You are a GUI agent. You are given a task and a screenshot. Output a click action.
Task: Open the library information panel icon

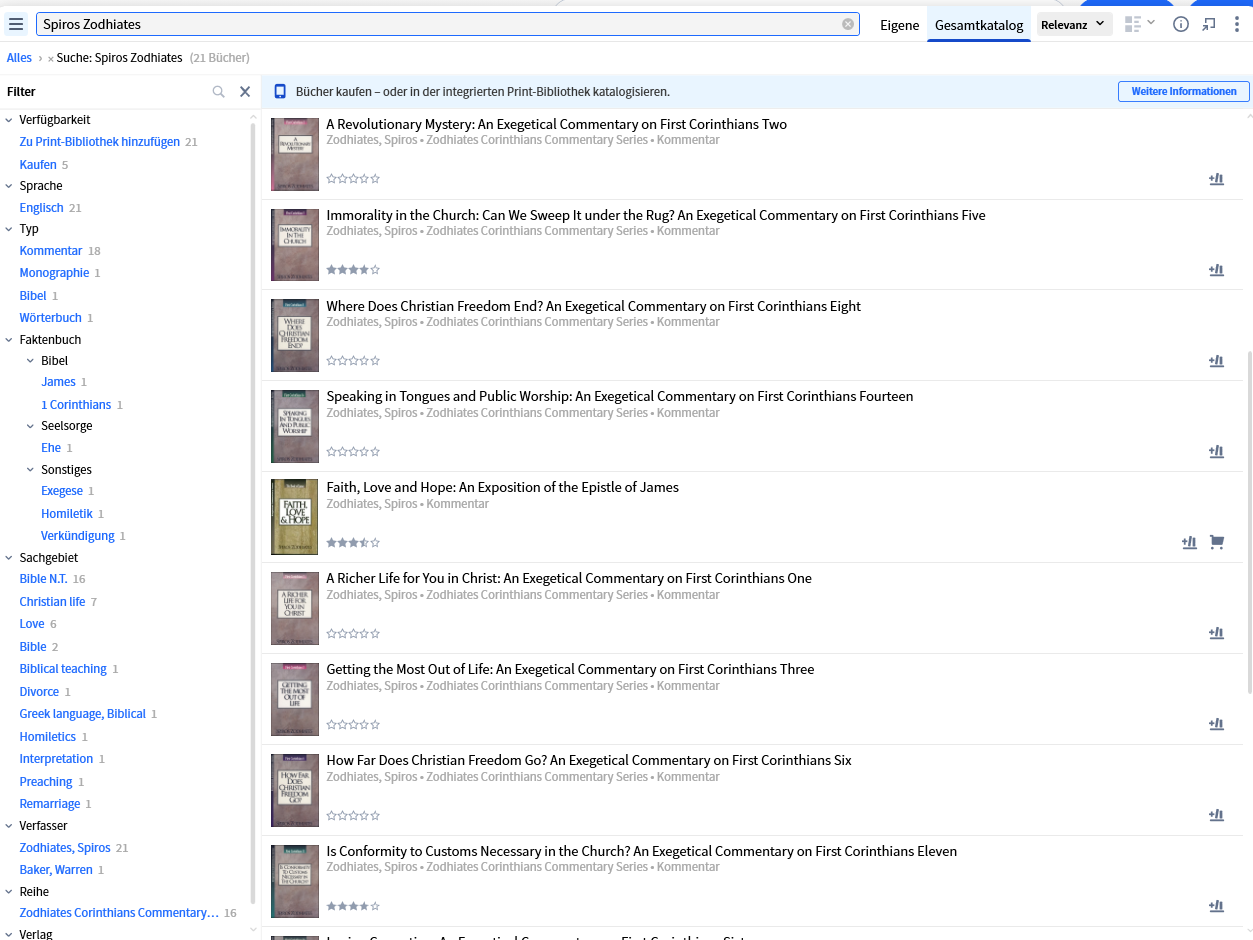tap(1181, 24)
